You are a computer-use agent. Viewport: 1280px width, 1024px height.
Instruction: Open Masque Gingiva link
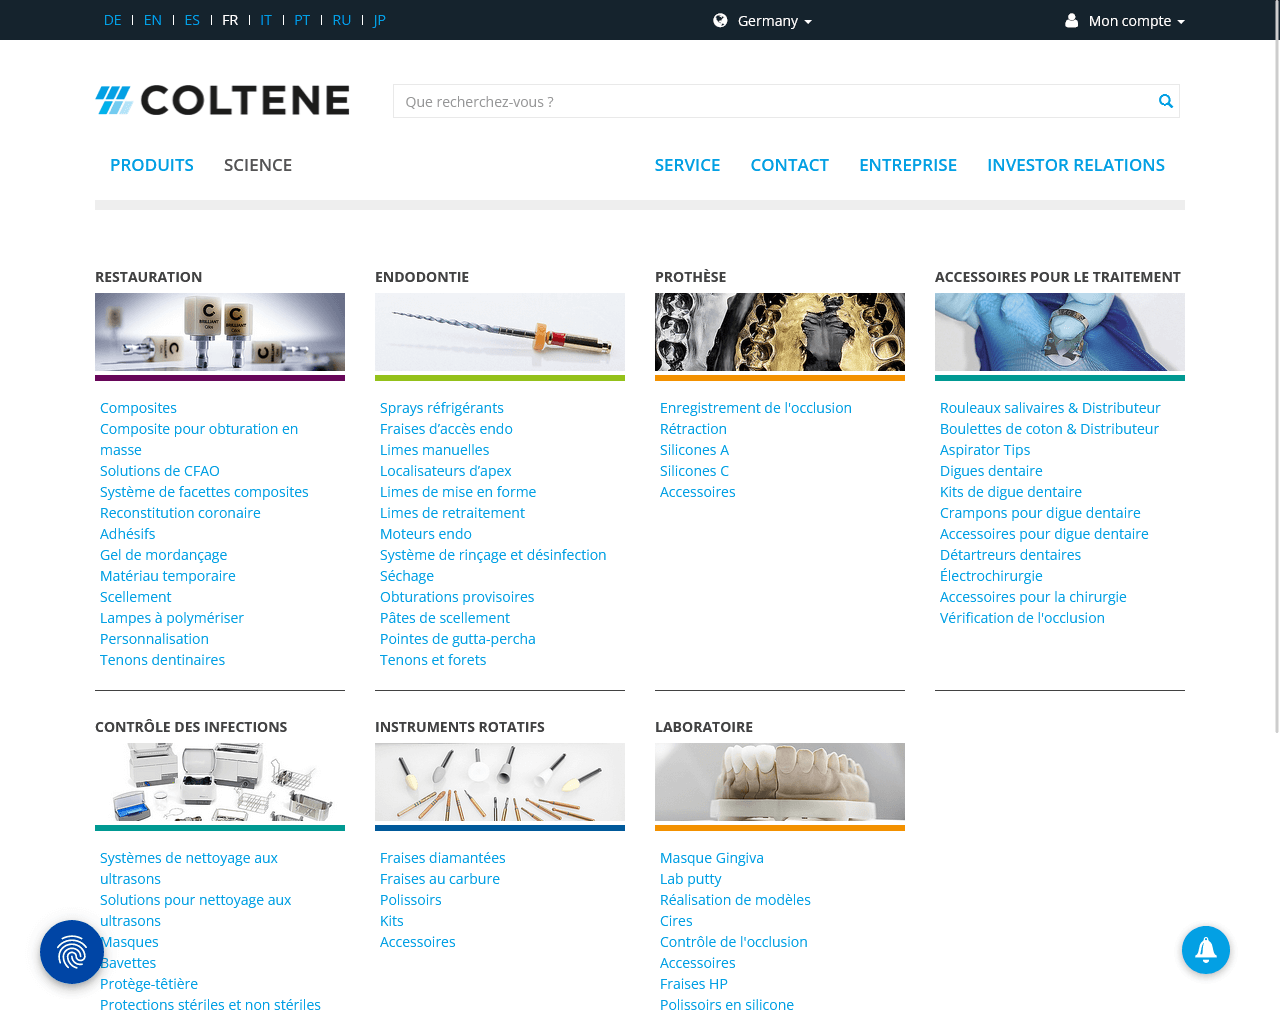[712, 858]
